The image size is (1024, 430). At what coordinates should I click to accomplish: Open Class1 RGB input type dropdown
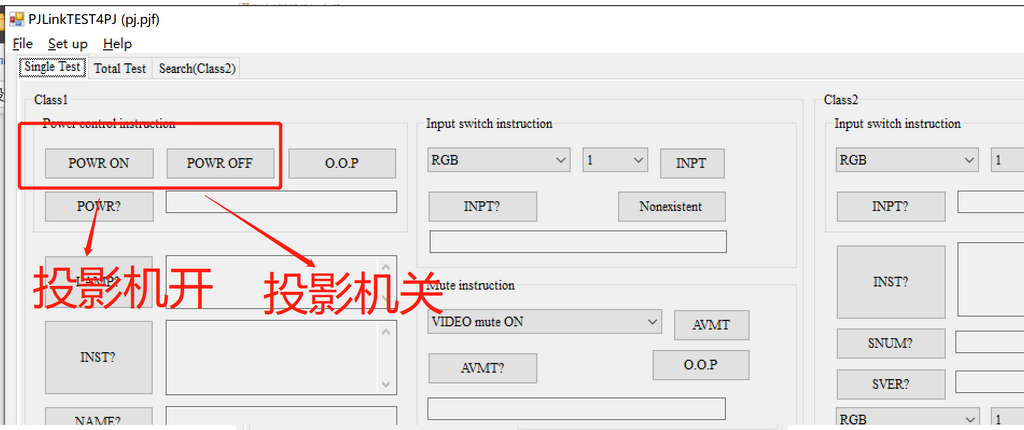click(x=500, y=160)
